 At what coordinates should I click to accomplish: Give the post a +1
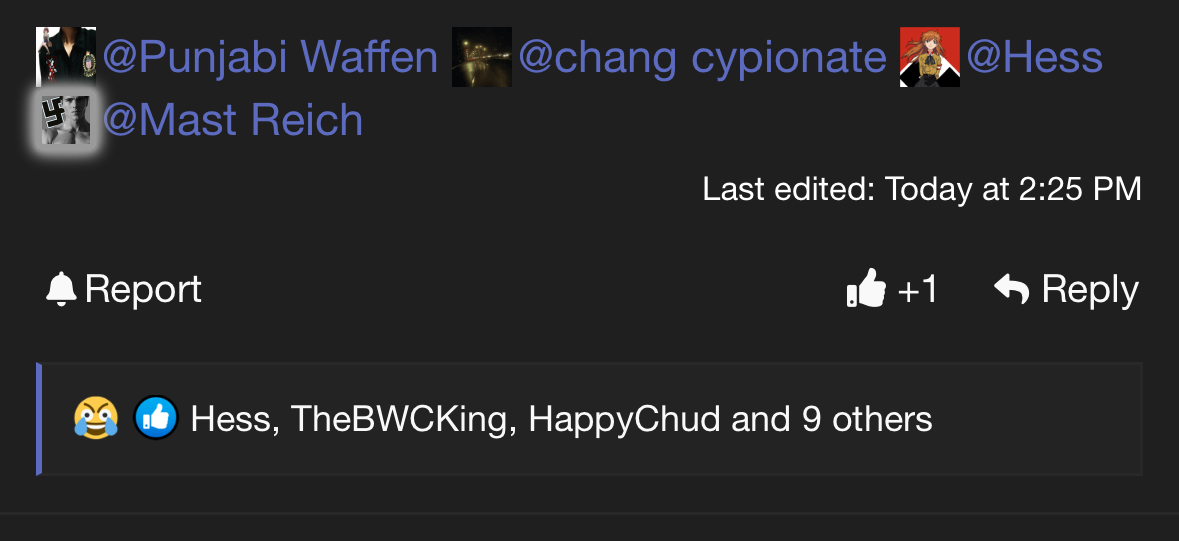[893, 289]
